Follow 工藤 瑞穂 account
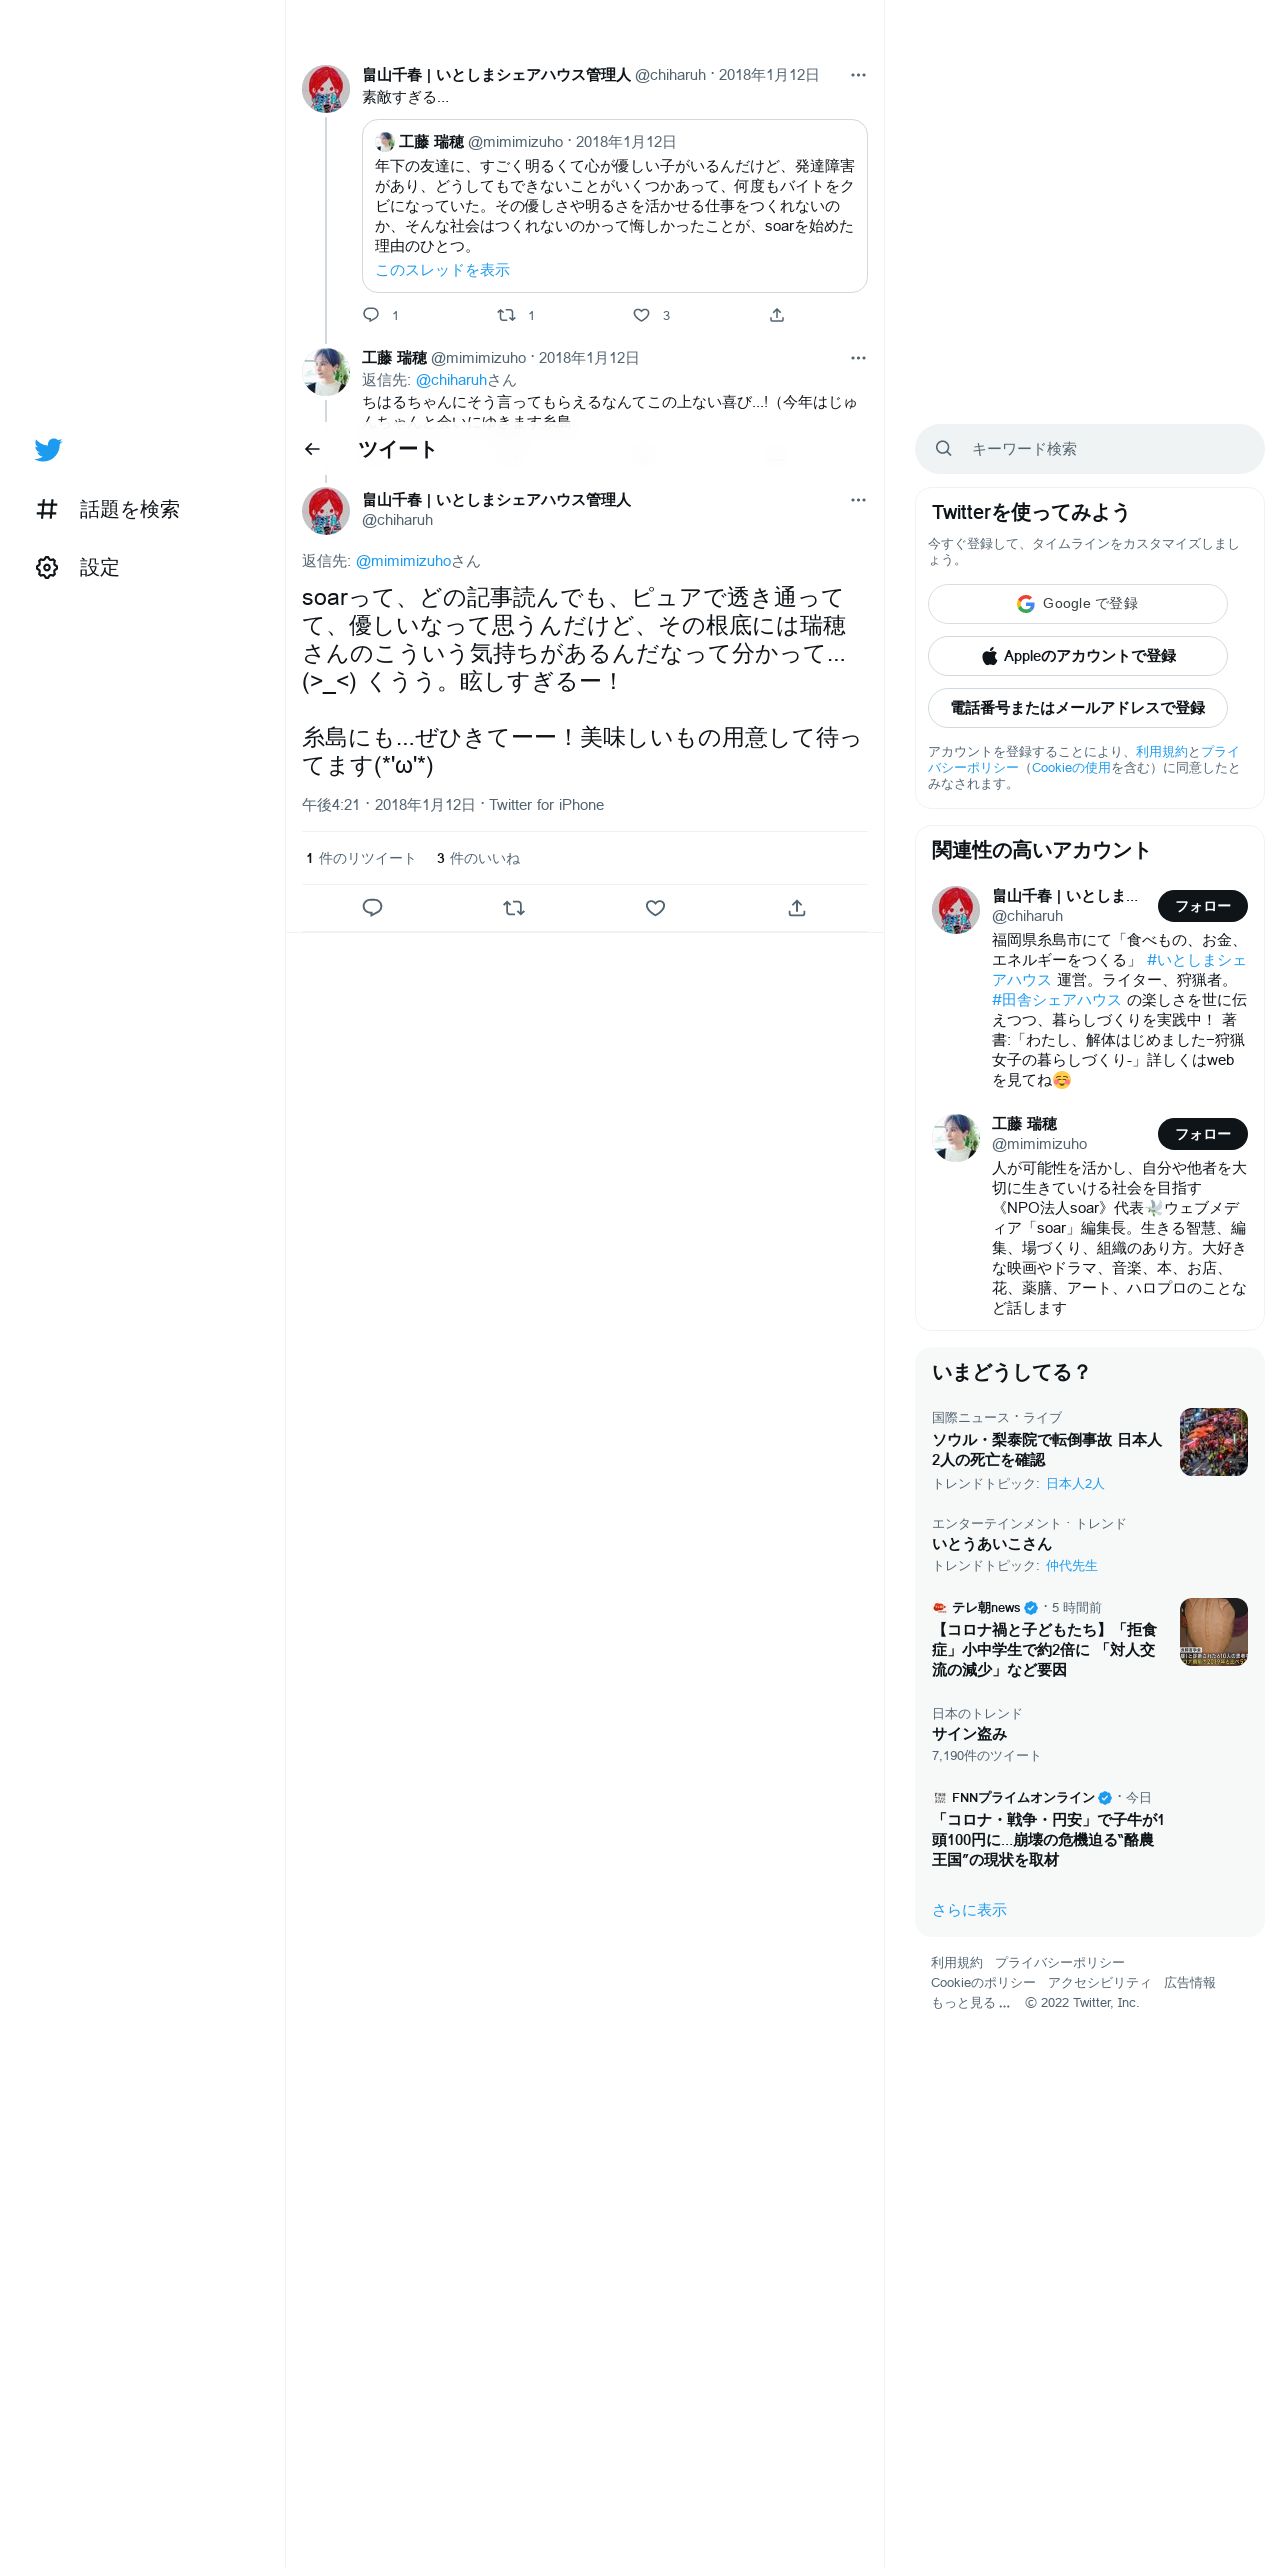 pos(1202,1134)
